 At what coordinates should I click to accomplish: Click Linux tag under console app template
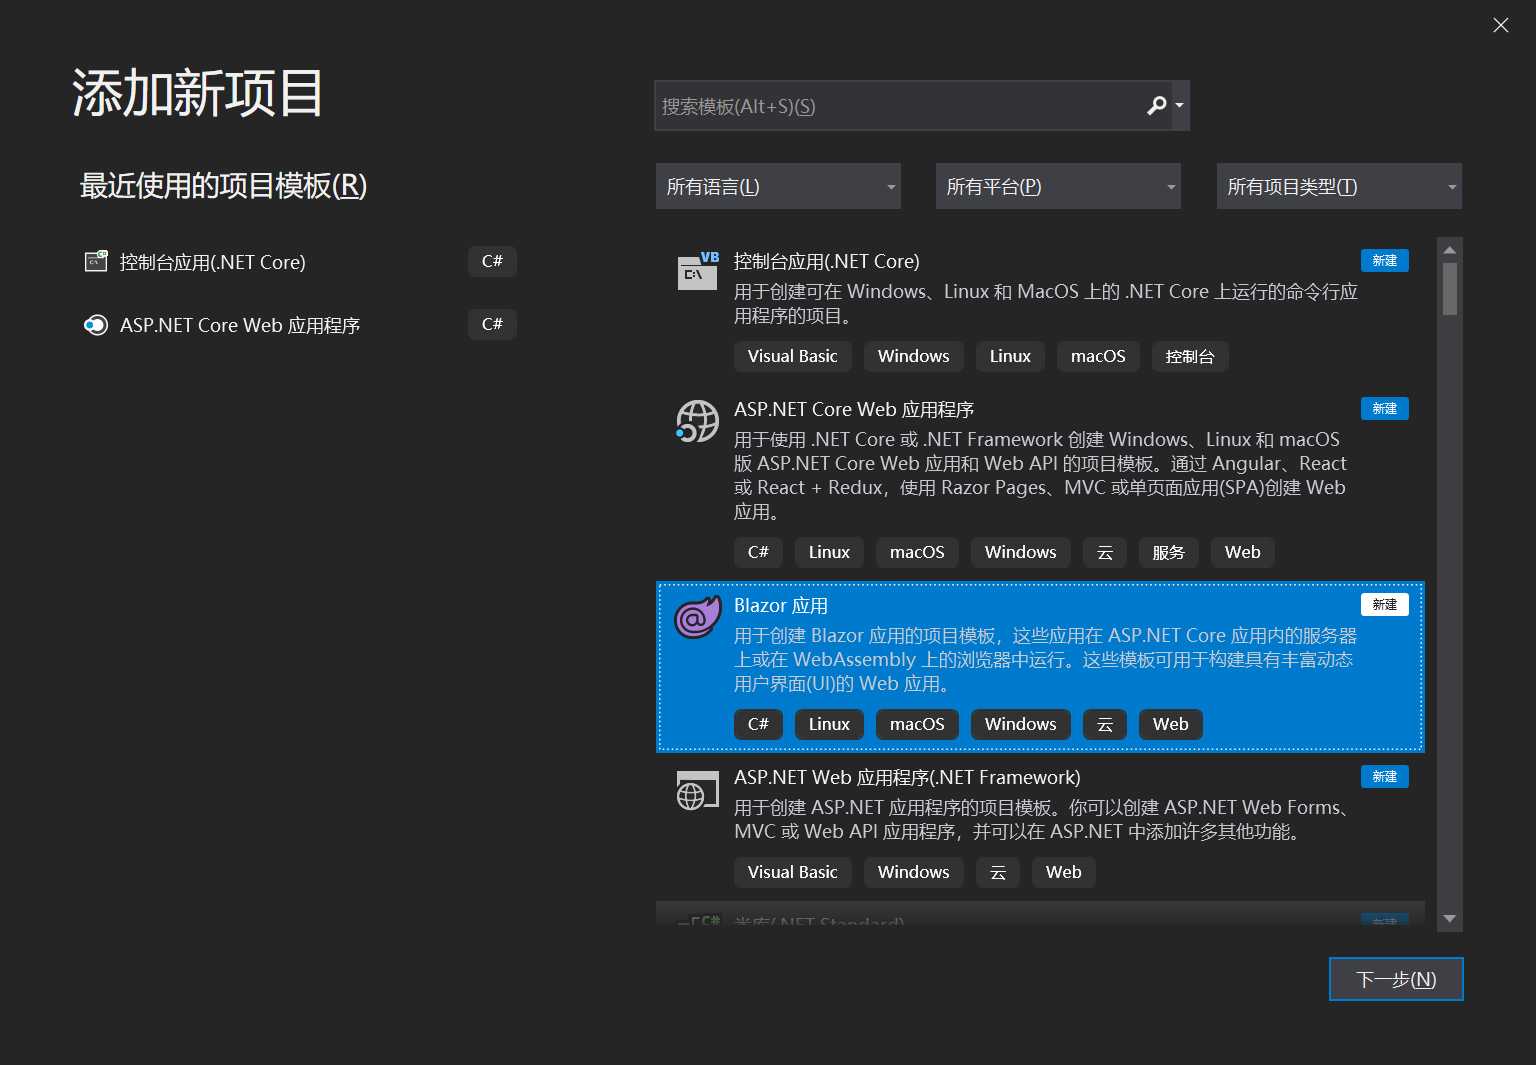click(1010, 356)
